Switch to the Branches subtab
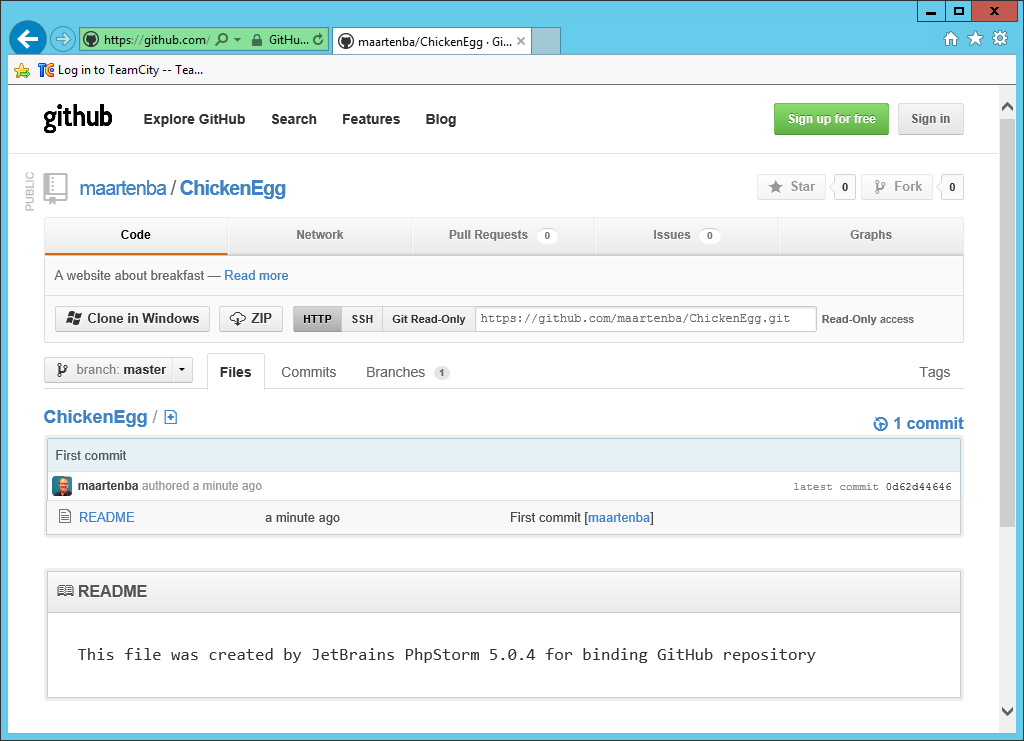1024x741 pixels. tap(408, 372)
